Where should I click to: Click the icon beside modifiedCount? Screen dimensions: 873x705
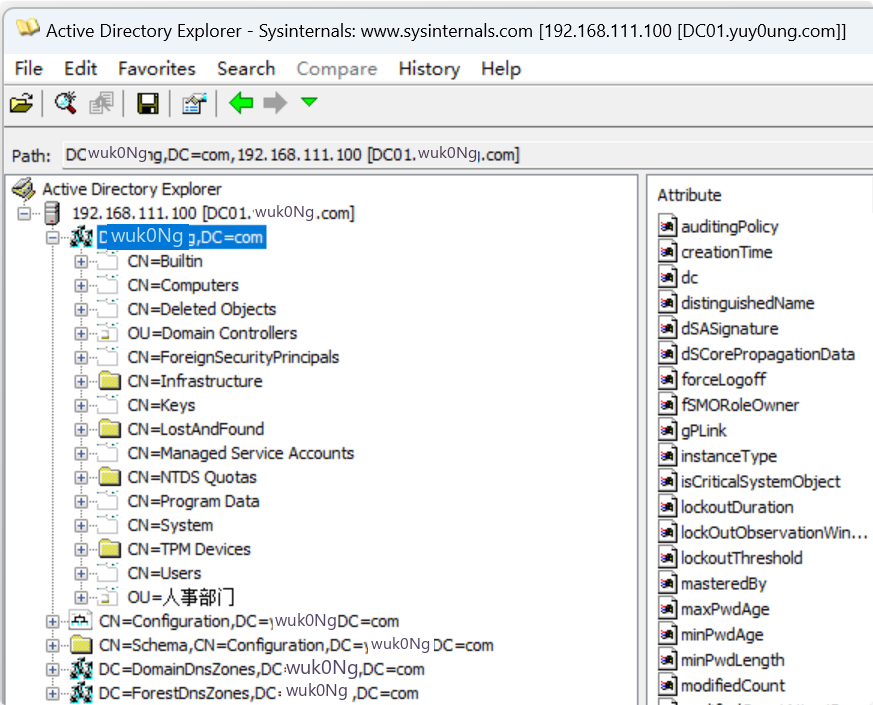click(x=668, y=686)
